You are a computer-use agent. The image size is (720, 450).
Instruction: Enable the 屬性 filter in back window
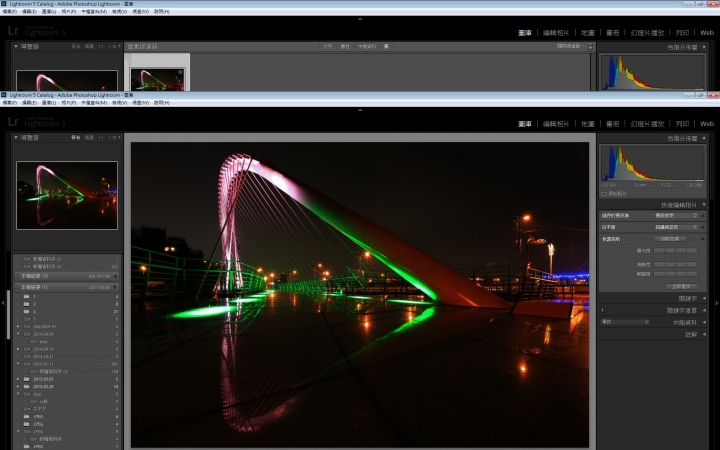pos(345,46)
